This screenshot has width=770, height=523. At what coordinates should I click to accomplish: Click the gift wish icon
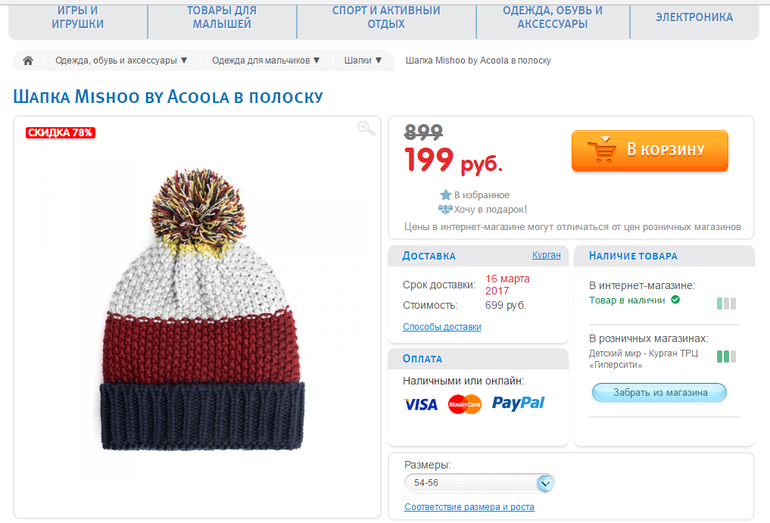(446, 210)
